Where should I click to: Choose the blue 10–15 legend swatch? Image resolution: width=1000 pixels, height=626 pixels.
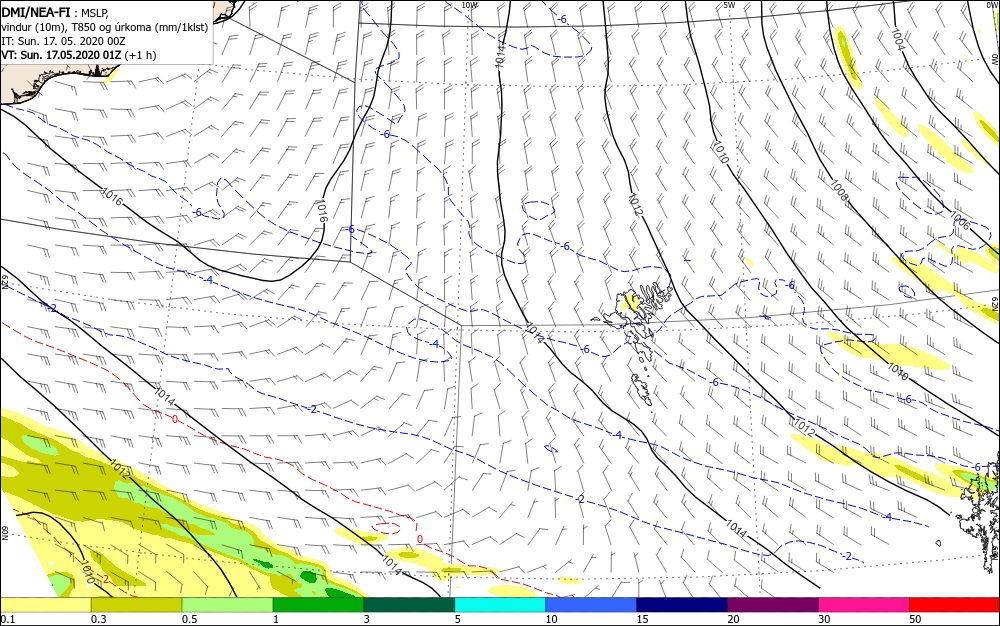coord(591,605)
